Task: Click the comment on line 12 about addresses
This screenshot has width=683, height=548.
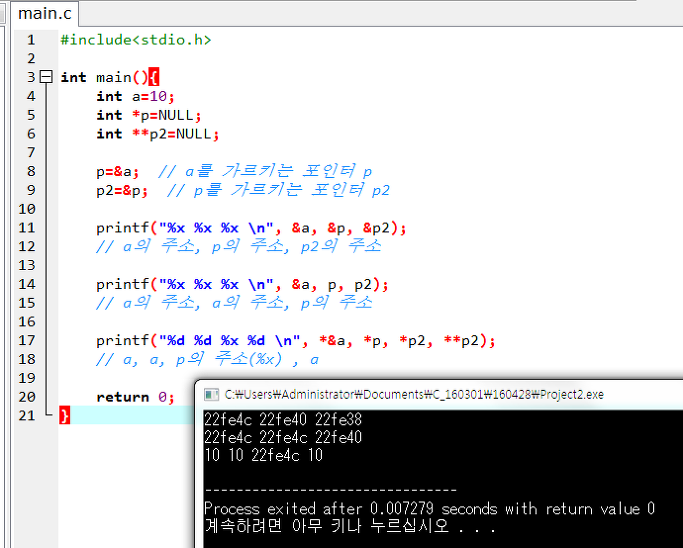Action: coord(239,247)
